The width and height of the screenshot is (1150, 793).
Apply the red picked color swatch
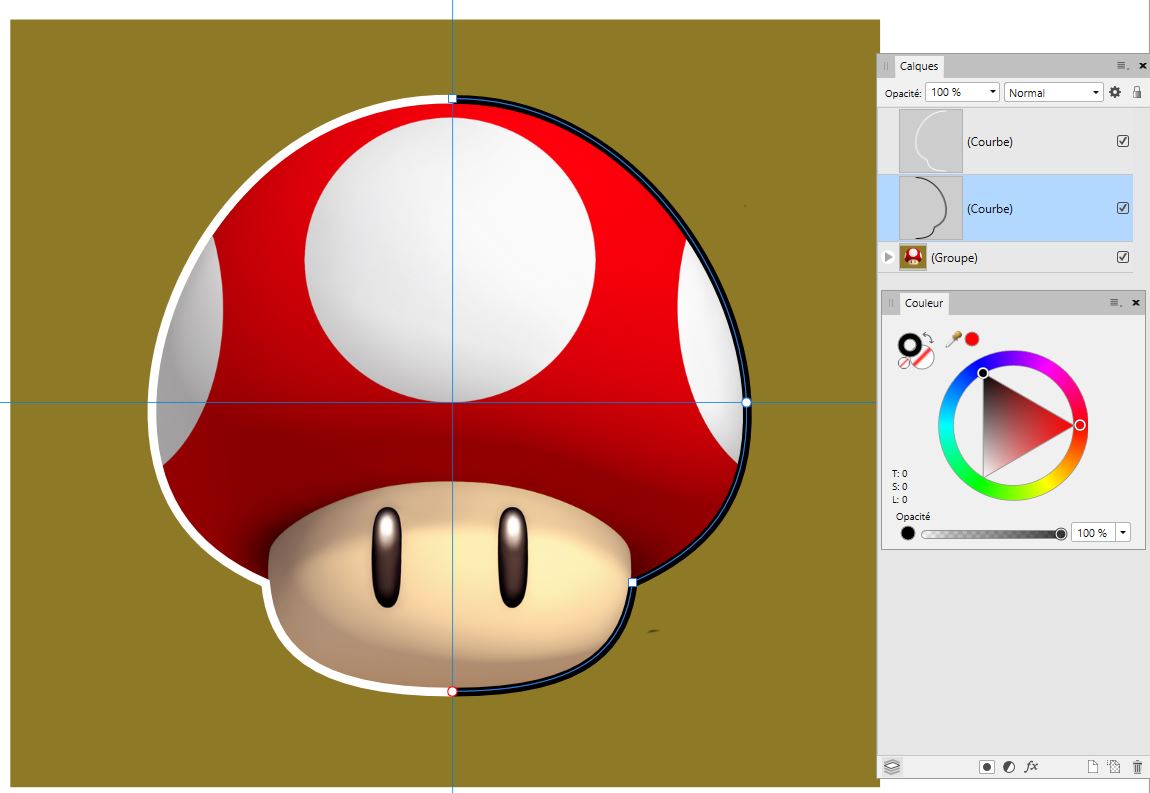pos(973,339)
